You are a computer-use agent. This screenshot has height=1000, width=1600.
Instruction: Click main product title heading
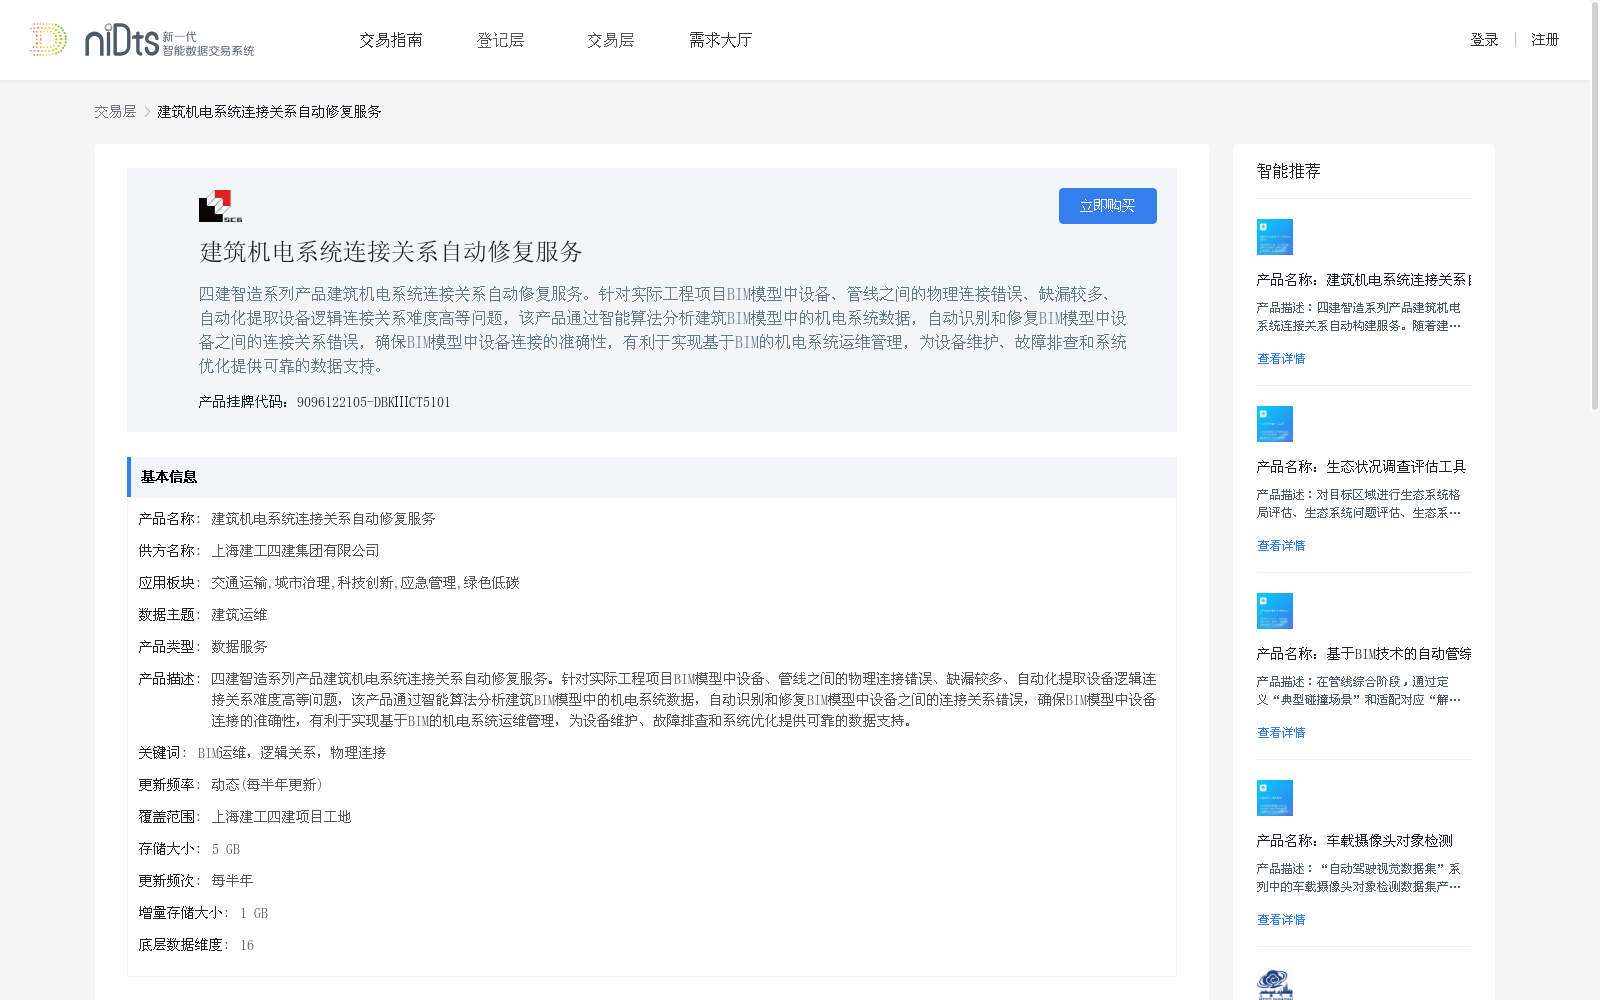391,252
